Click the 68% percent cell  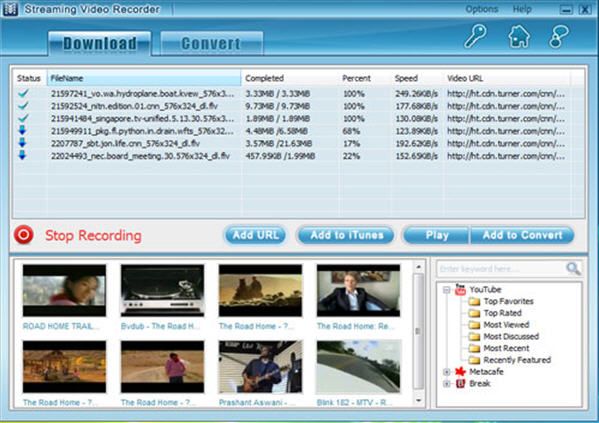pos(351,131)
